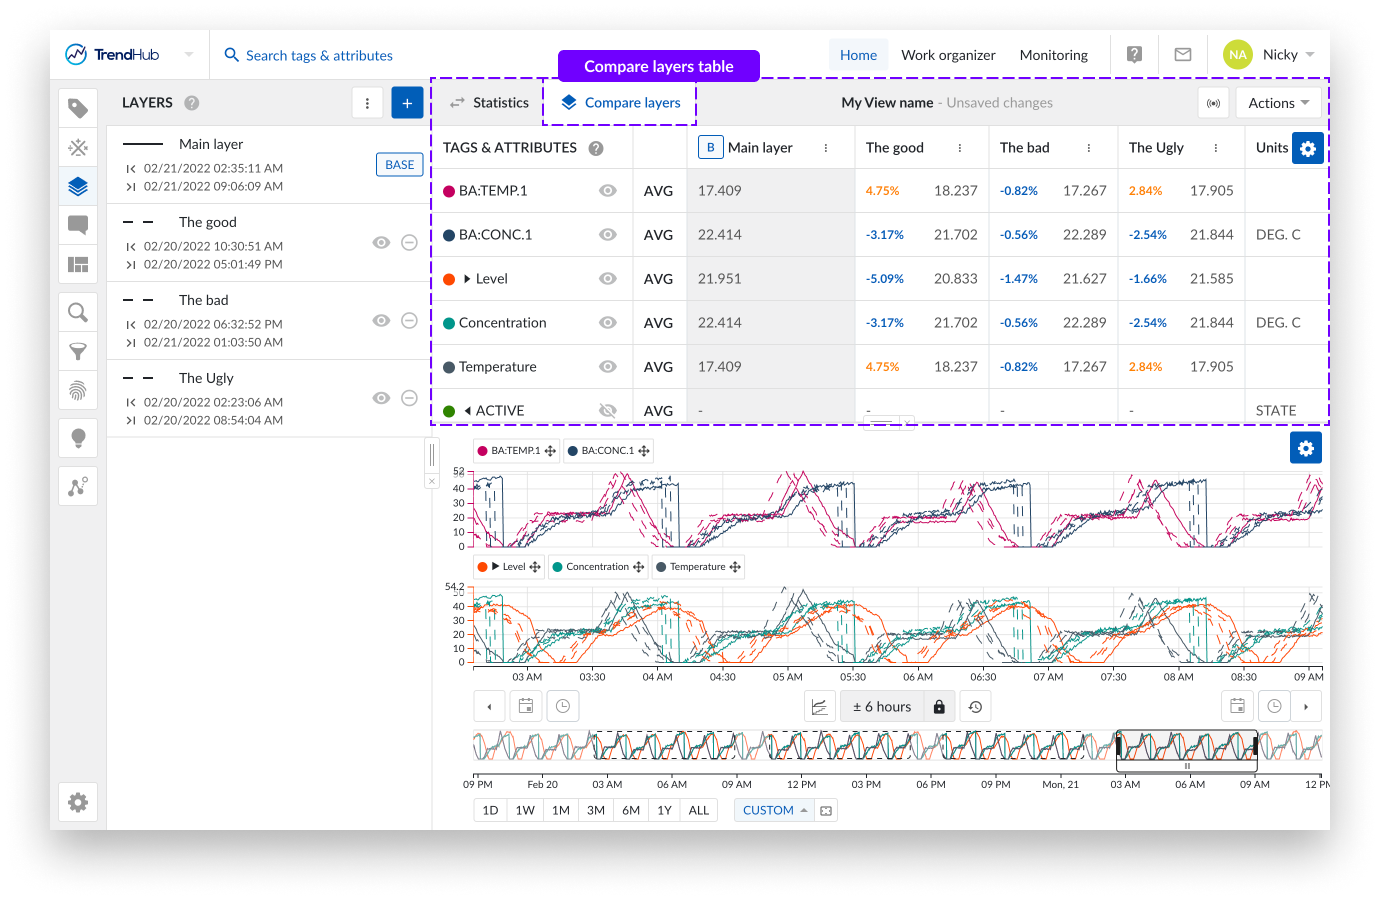Click the fingerprint icon in sidebar
Image resolution: width=1380 pixels, height=900 pixels.
pyautogui.click(x=78, y=390)
